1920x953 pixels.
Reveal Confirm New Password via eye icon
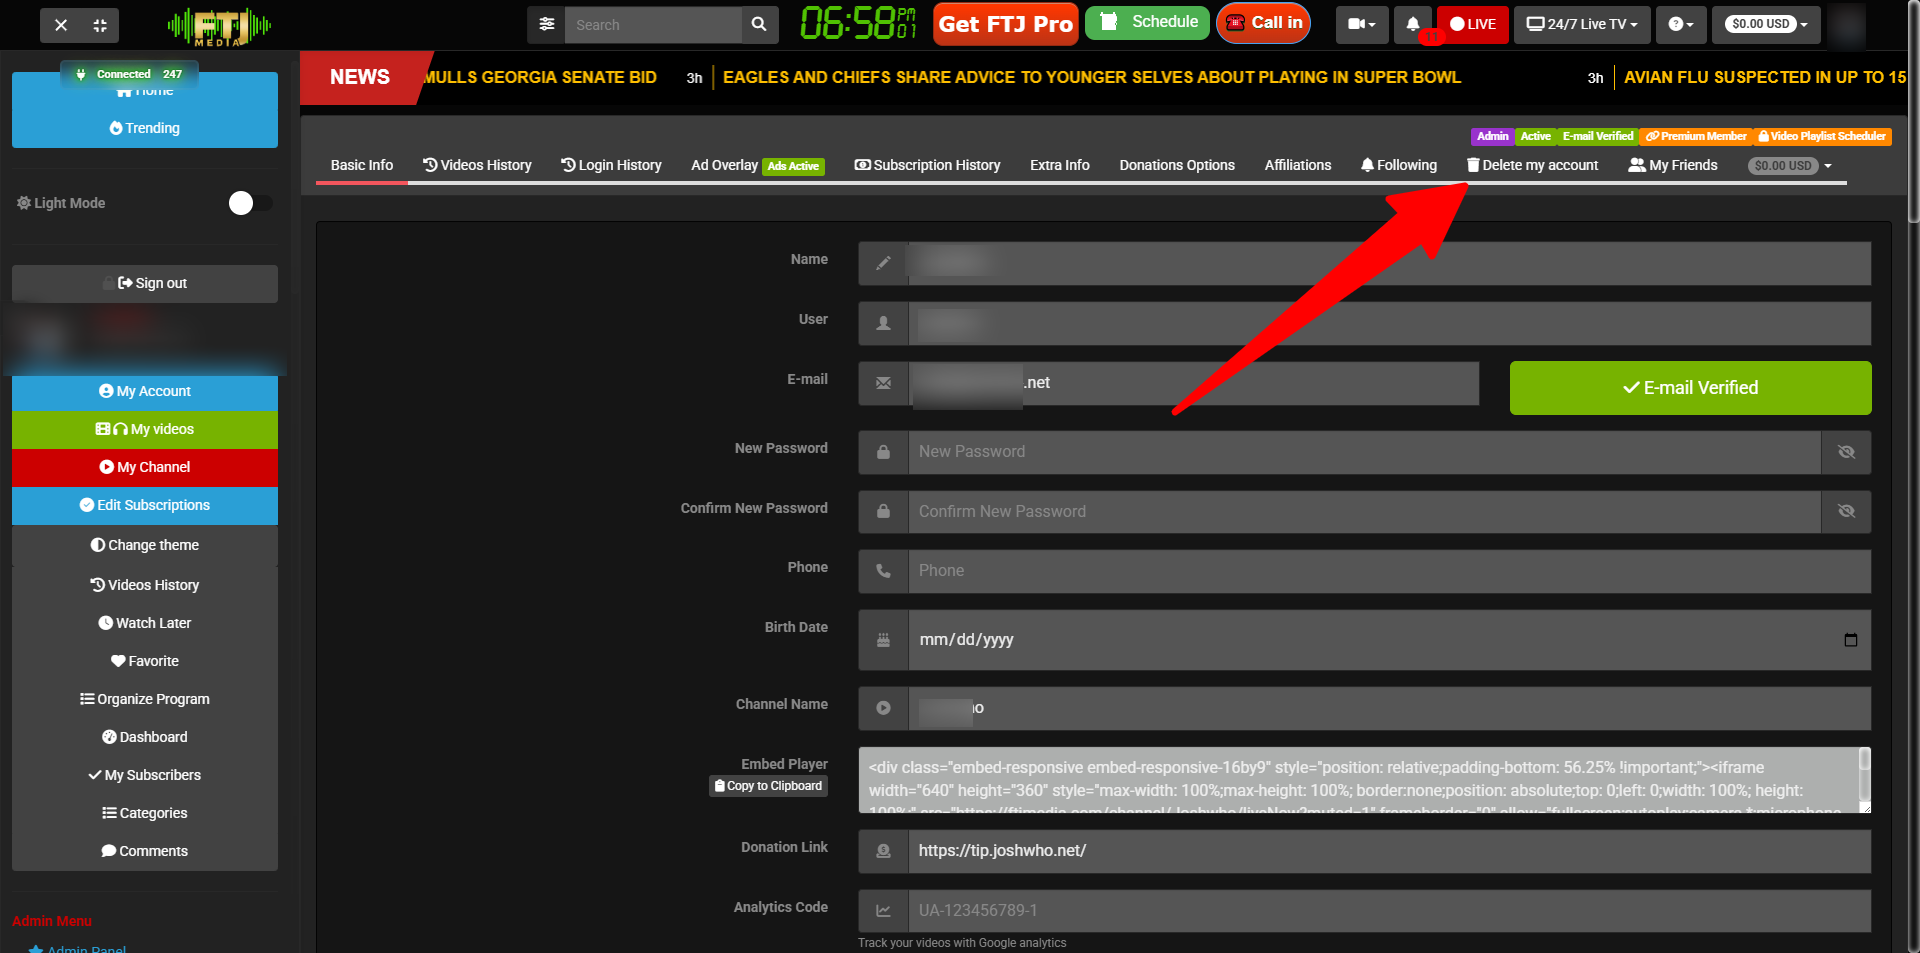click(x=1846, y=511)
